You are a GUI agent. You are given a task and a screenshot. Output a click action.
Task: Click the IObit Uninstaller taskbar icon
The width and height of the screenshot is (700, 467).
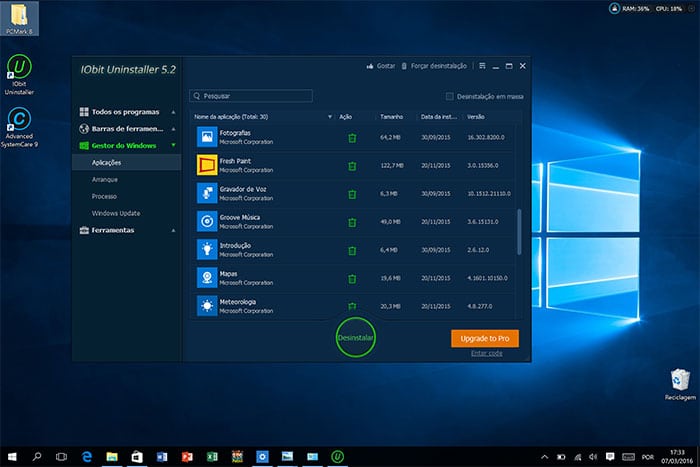coord(338,456)
